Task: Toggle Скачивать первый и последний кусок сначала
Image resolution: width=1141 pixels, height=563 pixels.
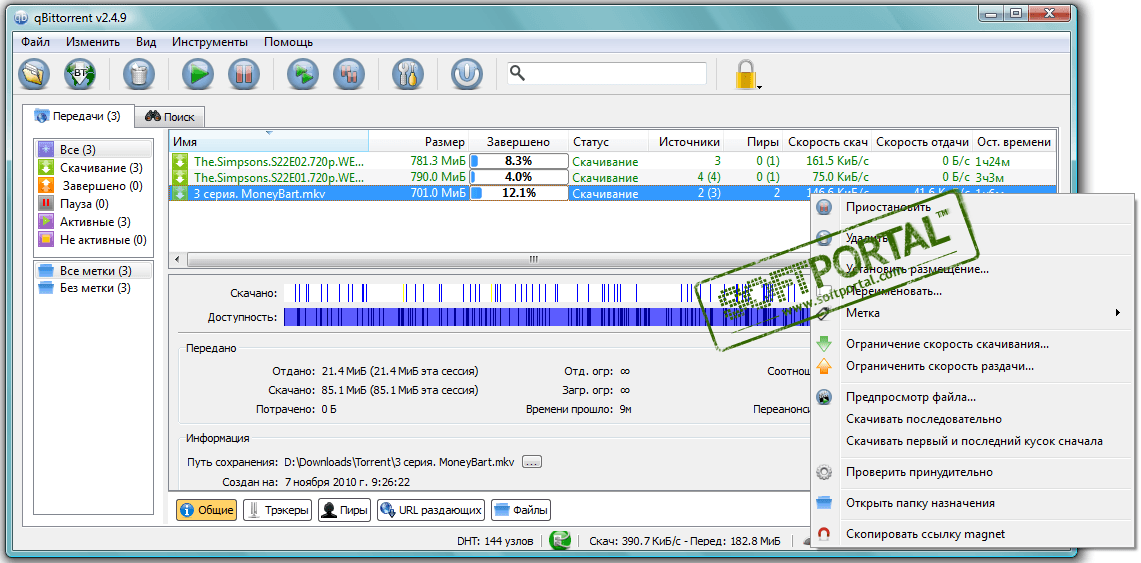Action: 972,441
